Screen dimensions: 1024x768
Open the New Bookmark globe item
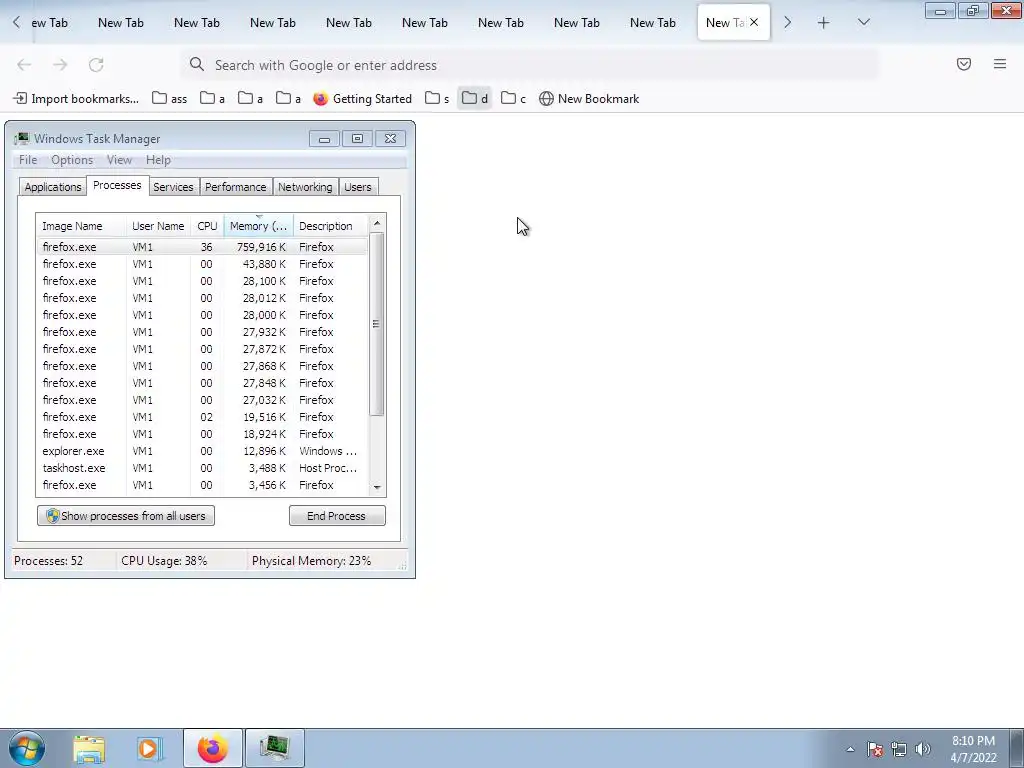tap(589, 99)
